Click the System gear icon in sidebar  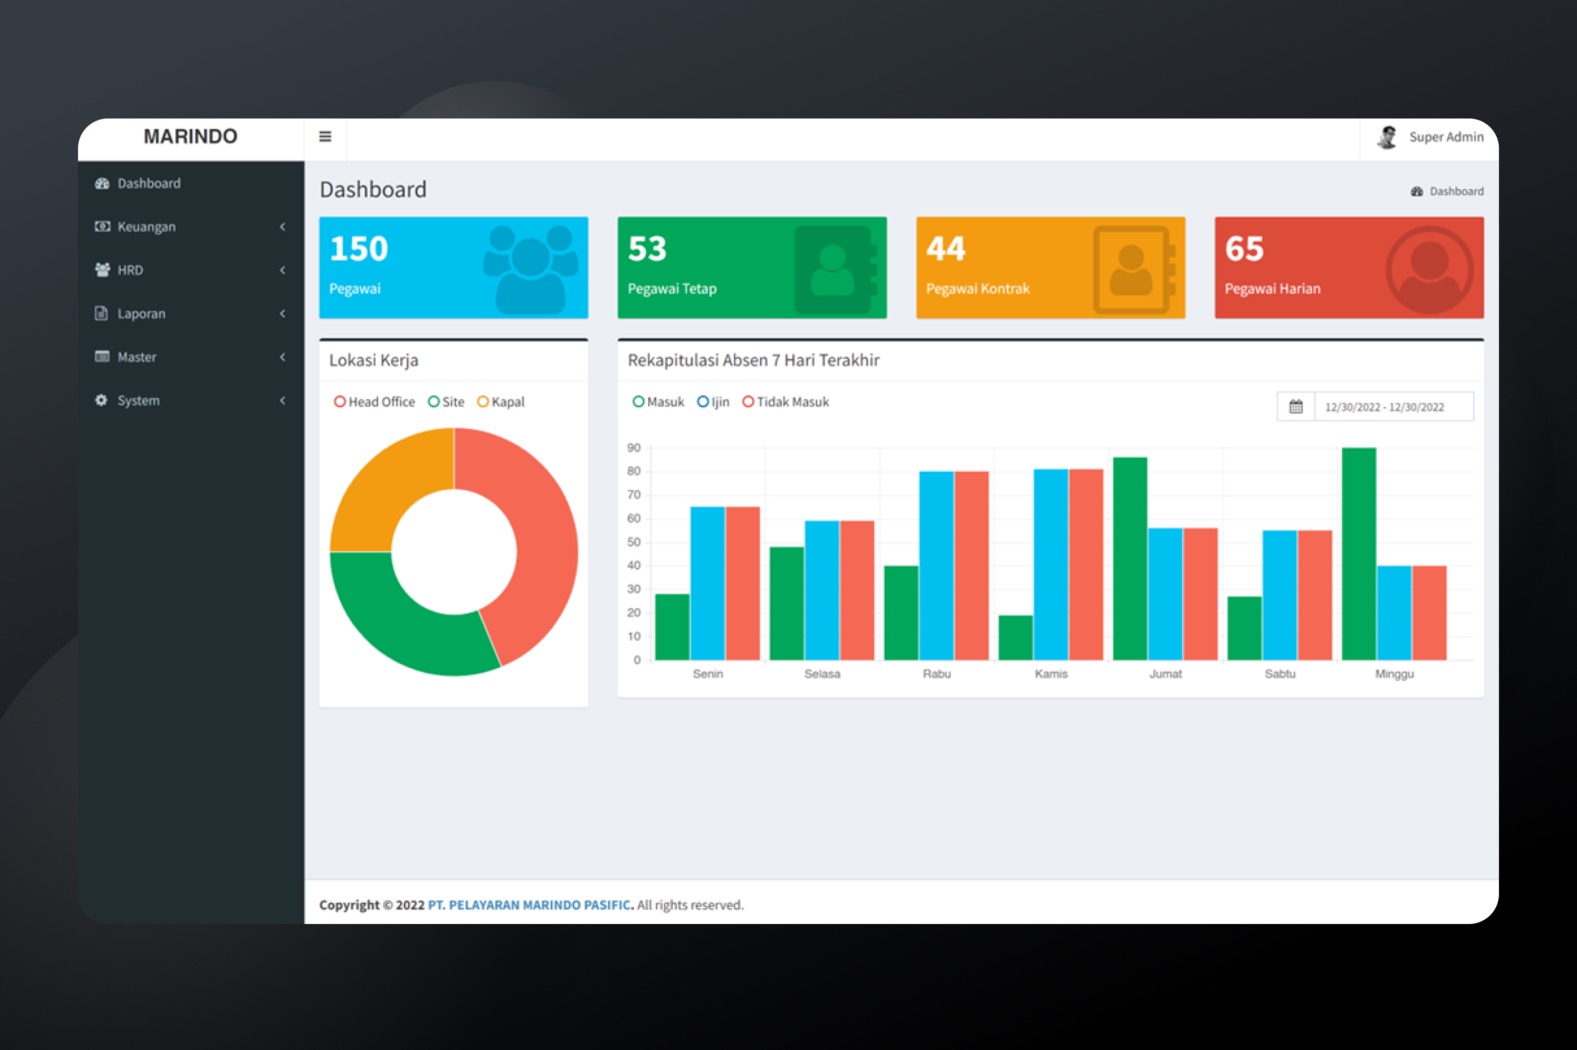pyautogui.click(x=102, y=401)
